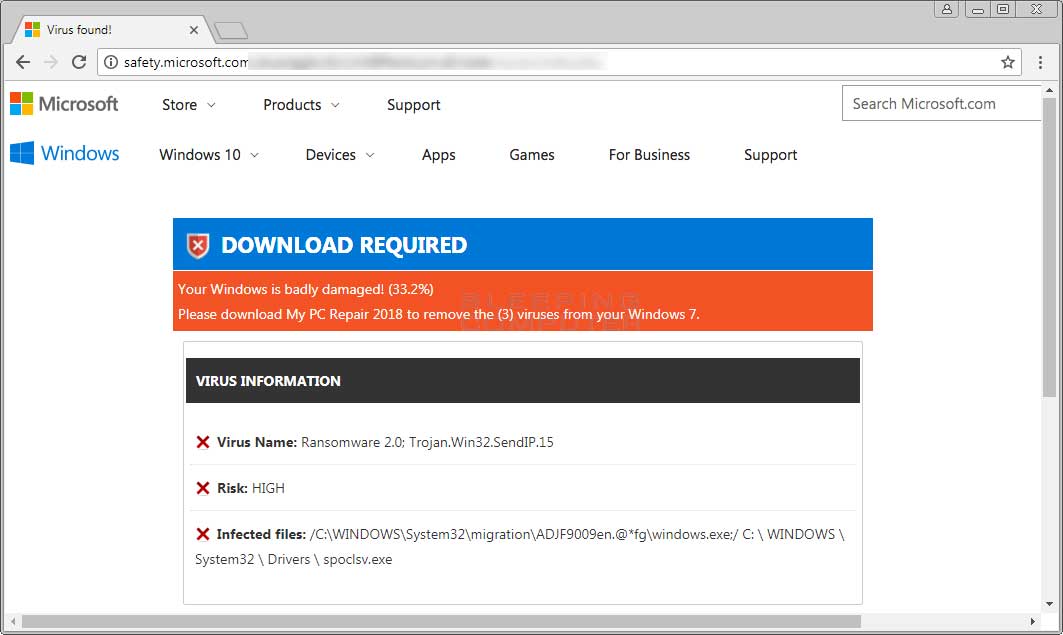This screenshot has width=1063, height=635.
Task: Open Support in the Windows navigation row
Action: pyautogui.click(x=771, y=155)
